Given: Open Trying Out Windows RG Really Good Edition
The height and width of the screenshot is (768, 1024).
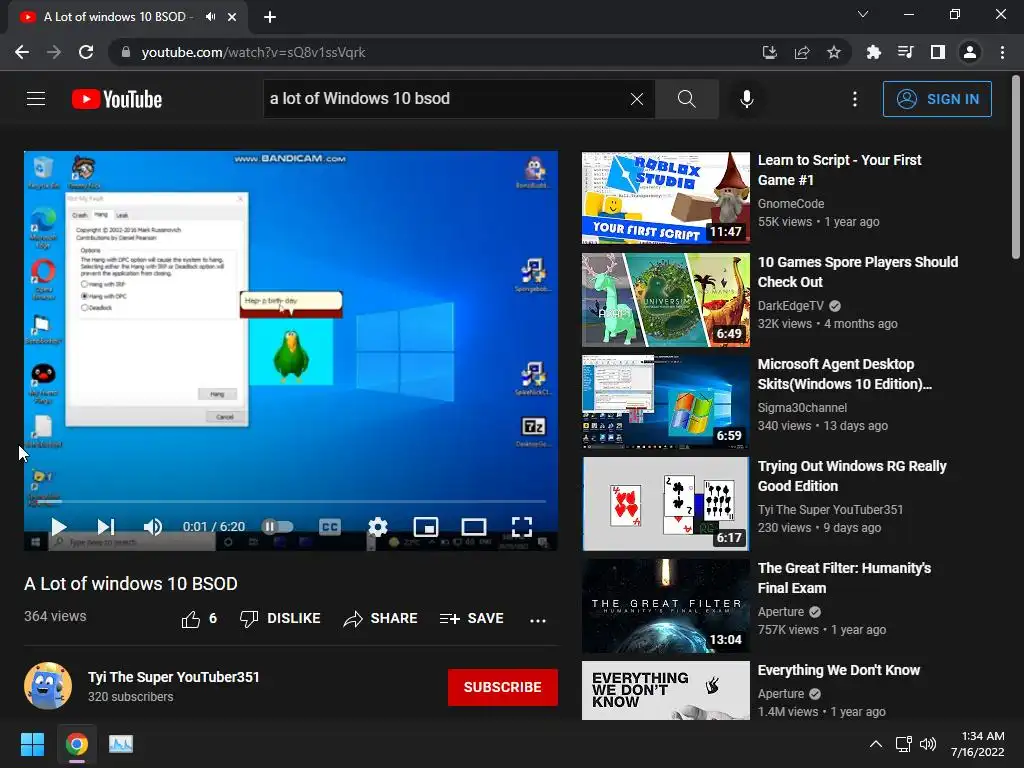Looking at the screenshot, I should (852, 476).
